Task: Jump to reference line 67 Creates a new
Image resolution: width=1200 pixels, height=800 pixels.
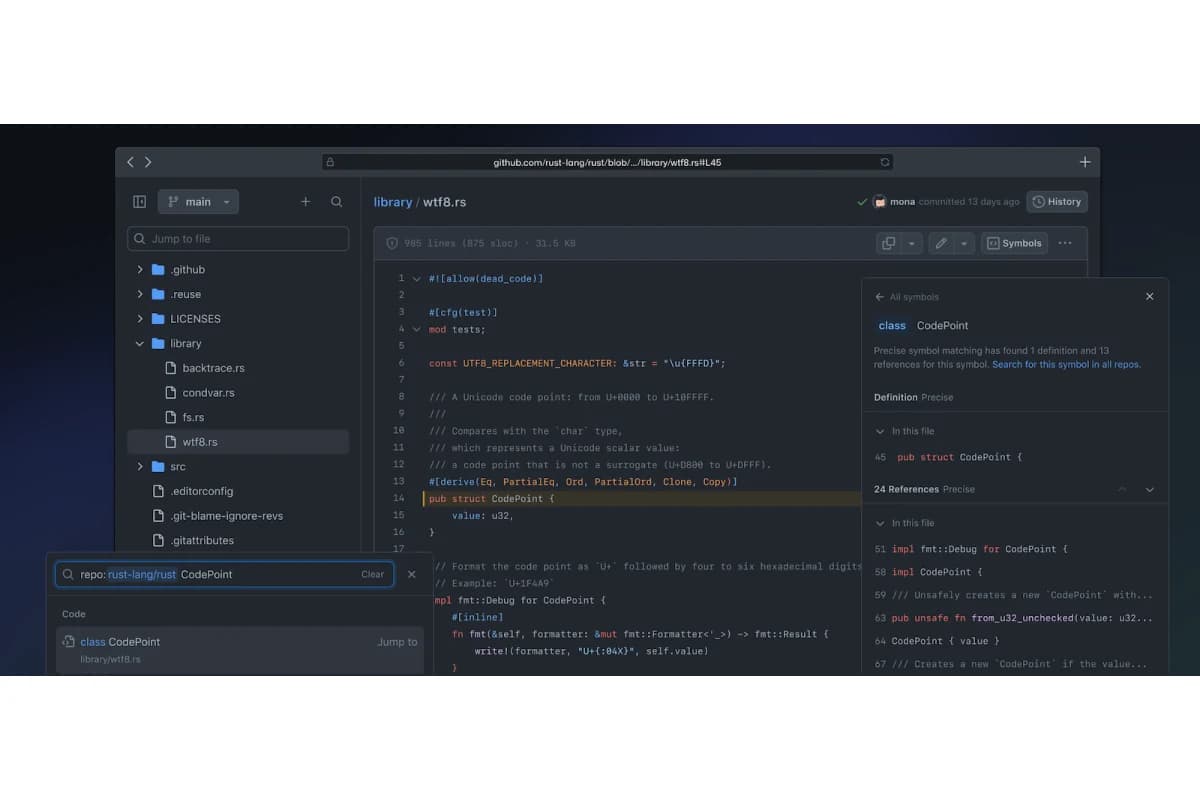Action: 1010,664
